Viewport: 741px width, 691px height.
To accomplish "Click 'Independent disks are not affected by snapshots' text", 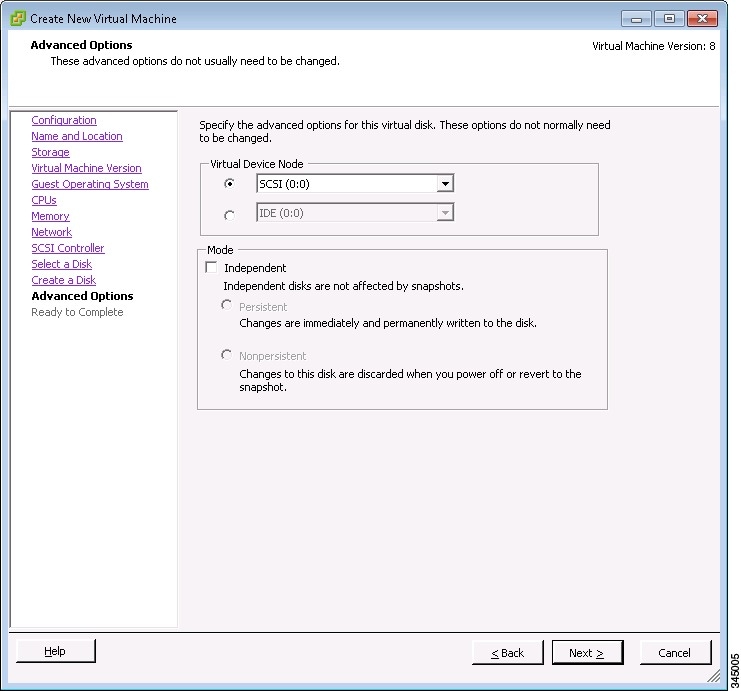I will 343,286.
